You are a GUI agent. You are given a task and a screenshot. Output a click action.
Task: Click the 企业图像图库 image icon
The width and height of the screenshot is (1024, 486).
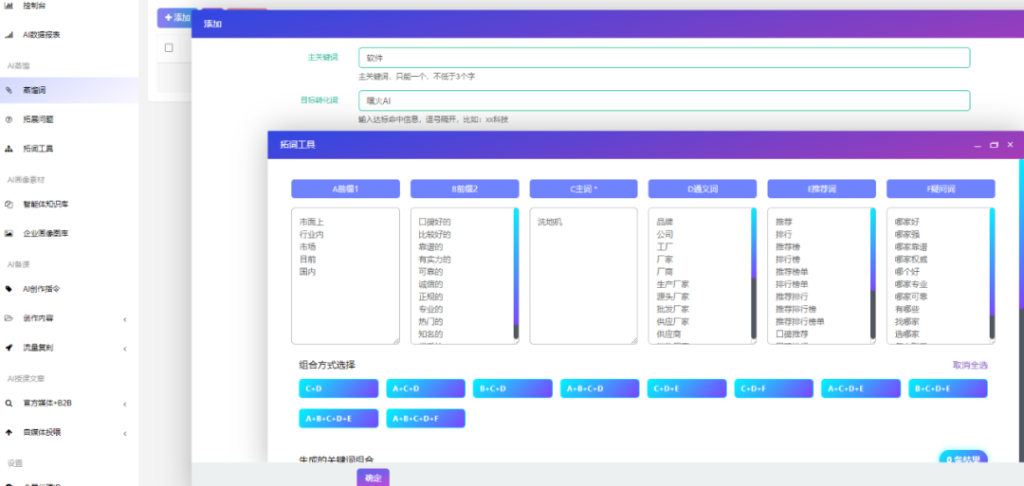click(x=9, y=233)
